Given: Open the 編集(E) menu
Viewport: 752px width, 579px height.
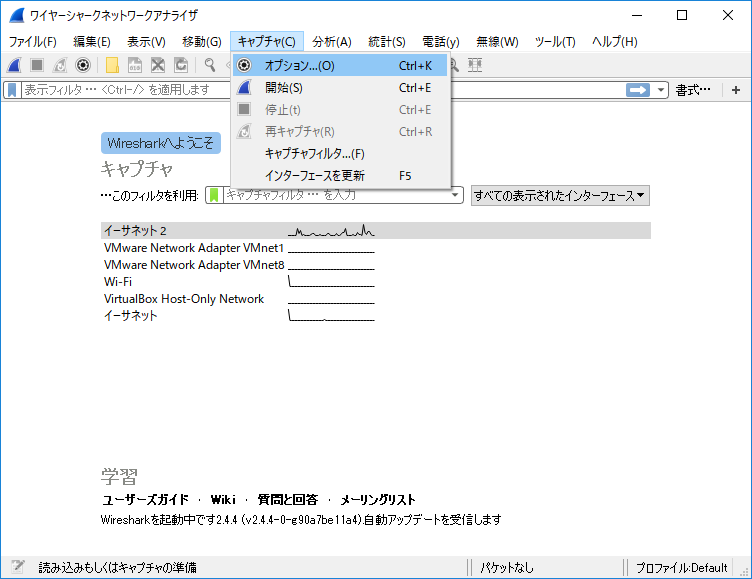Looking at the screenshot, I should 92,42.
